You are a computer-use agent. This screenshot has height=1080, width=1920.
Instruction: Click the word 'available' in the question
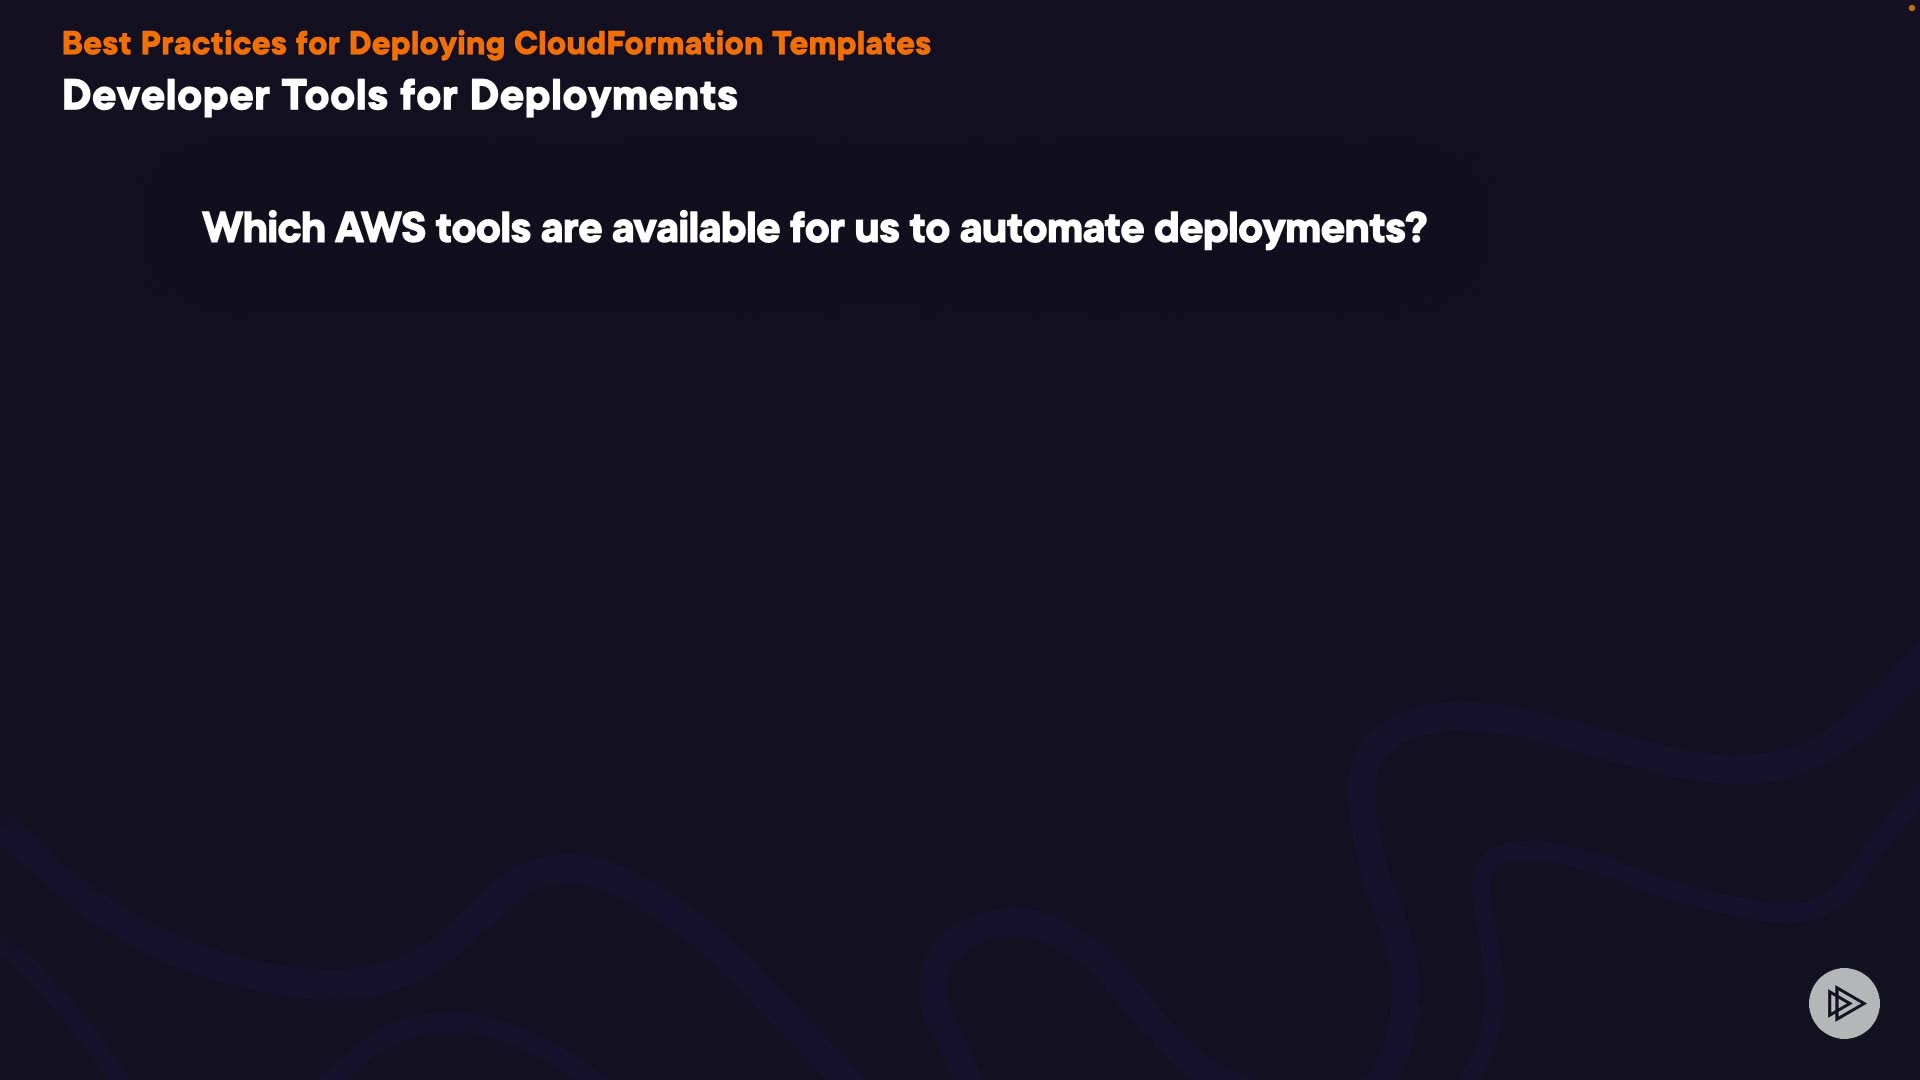[695, 229]
